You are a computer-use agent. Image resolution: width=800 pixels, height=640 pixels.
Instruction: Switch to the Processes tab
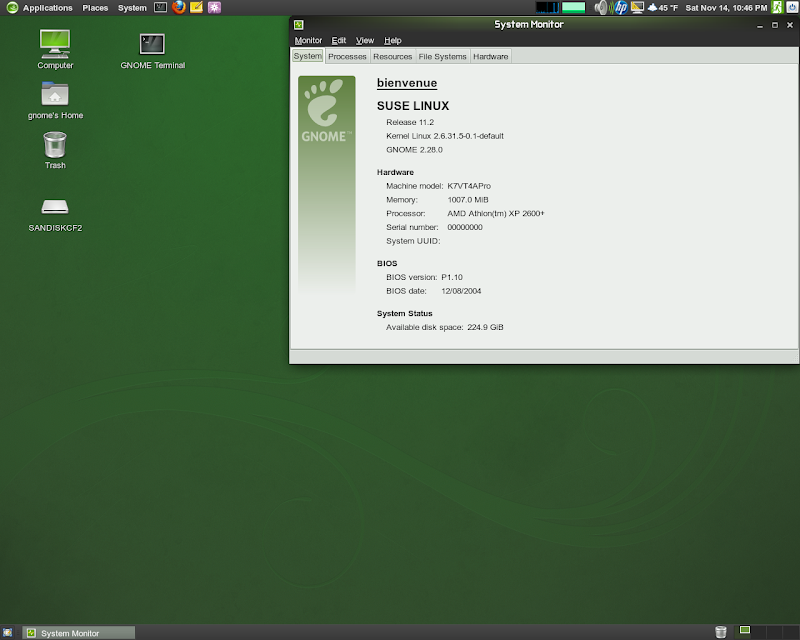(347, 56)
